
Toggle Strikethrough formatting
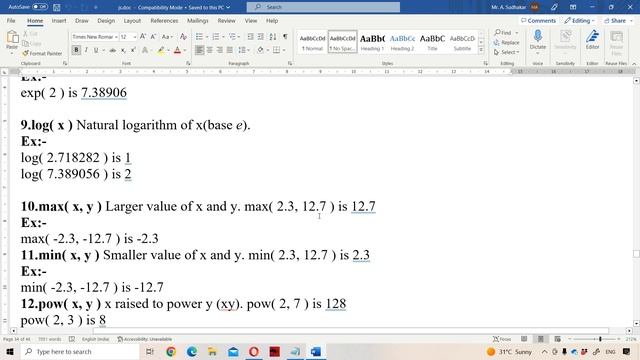(x=112, y=50)
